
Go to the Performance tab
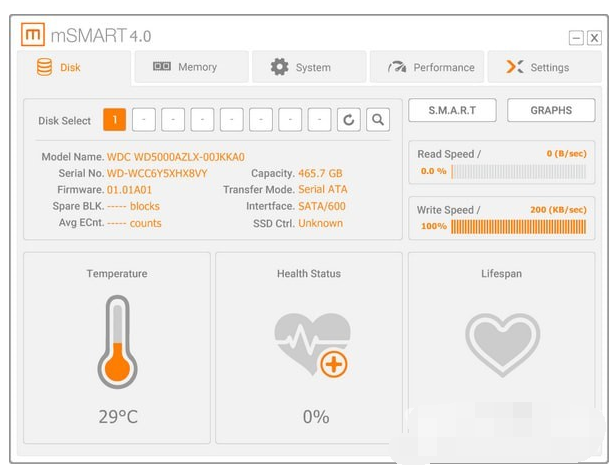(426, 67)
